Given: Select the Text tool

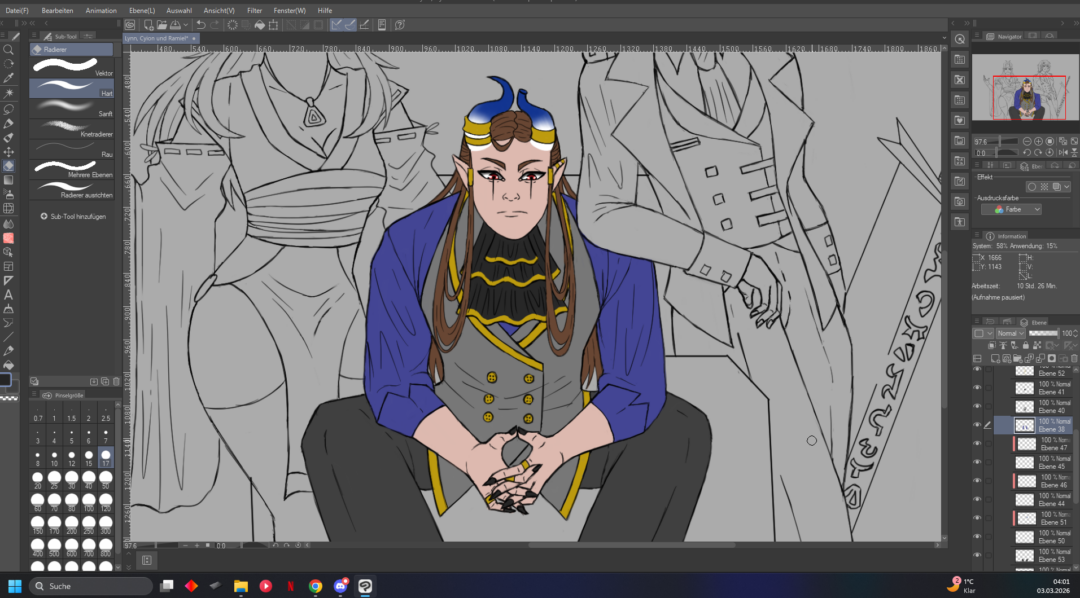Looking at the screenshot, I should coord(9,295).
